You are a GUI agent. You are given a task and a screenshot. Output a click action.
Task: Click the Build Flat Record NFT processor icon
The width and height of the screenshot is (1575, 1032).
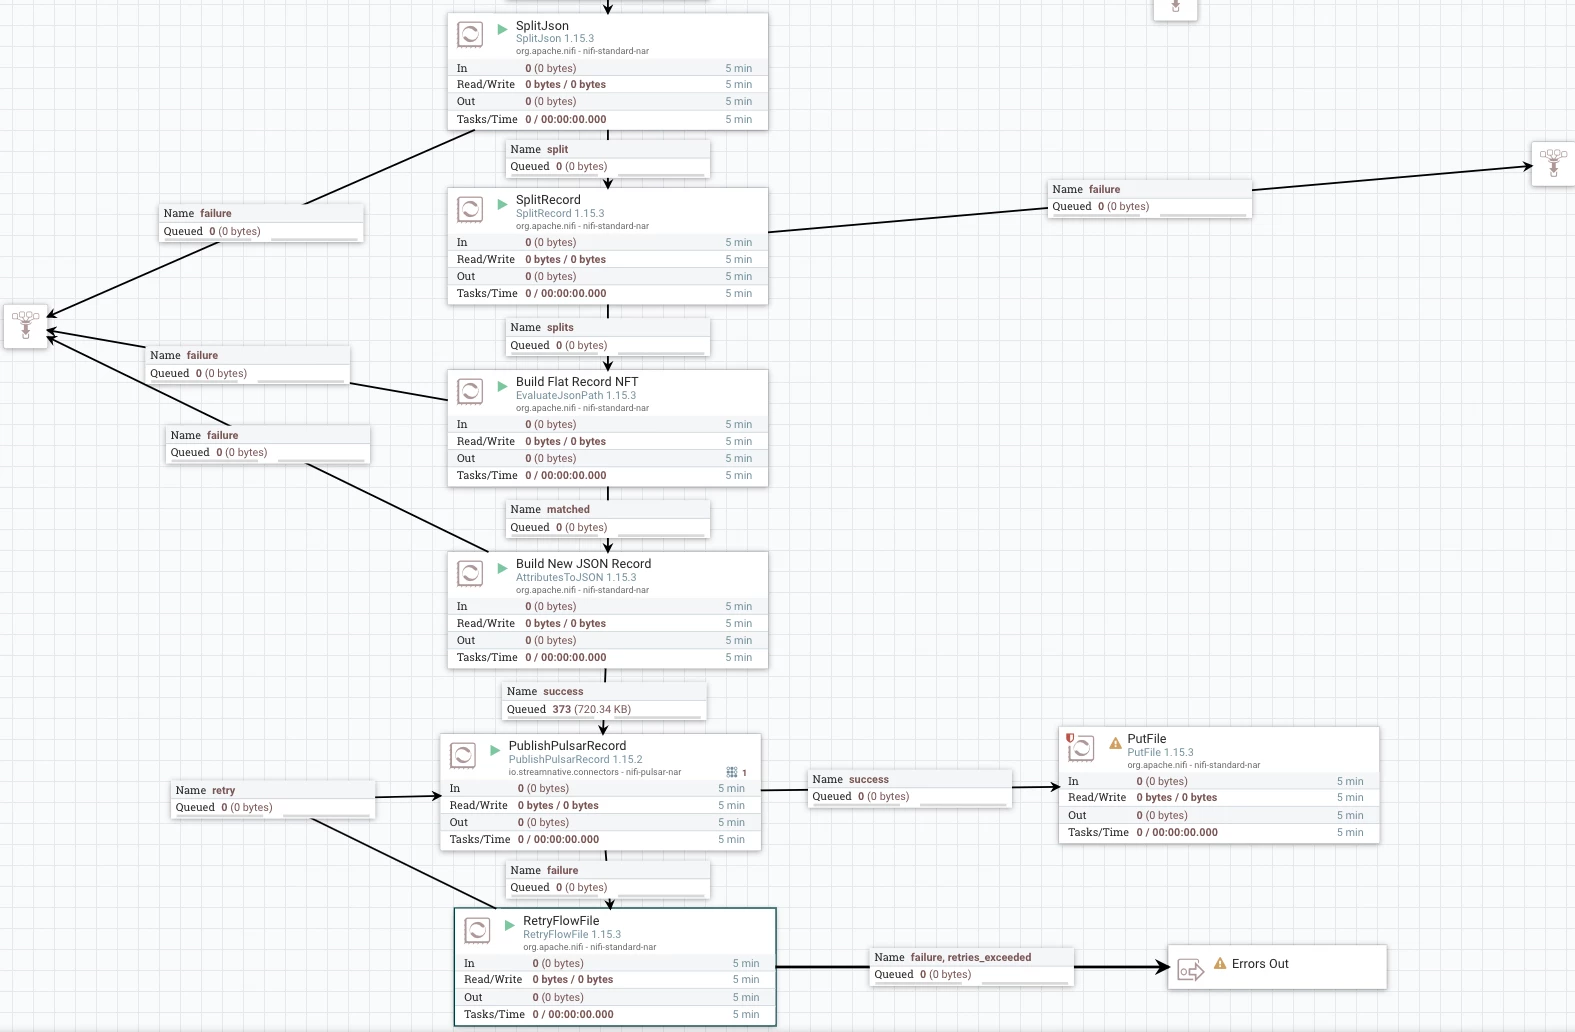point(470,391)
